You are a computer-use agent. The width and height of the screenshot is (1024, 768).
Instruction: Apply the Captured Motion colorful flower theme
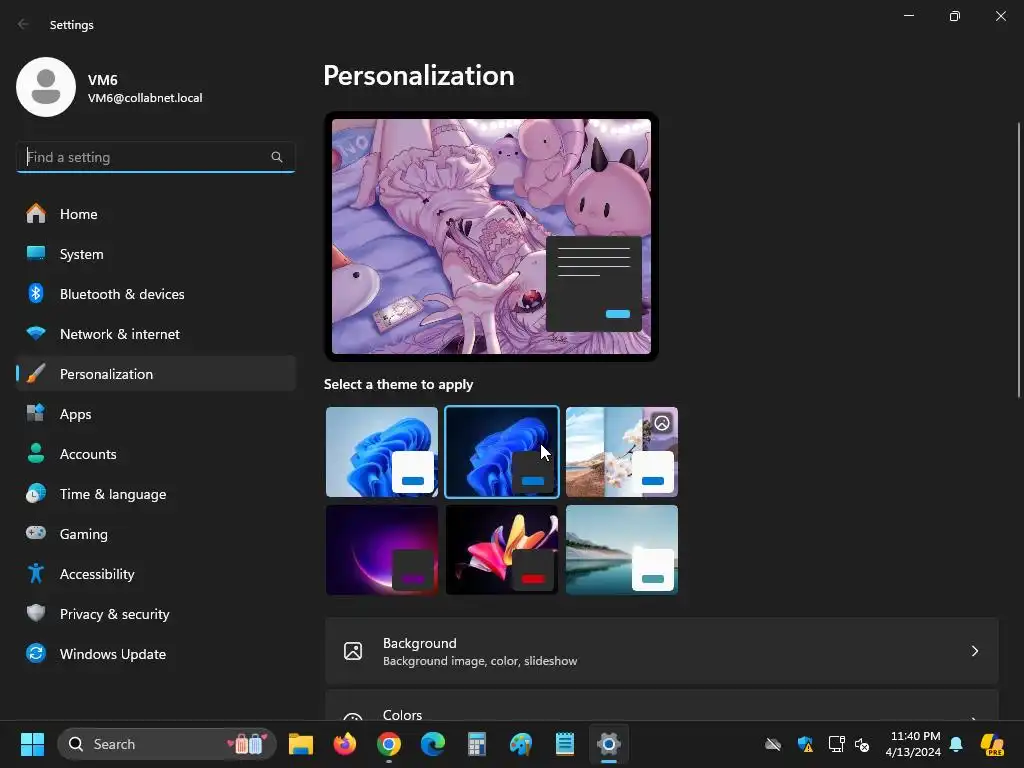click(502, 550)
